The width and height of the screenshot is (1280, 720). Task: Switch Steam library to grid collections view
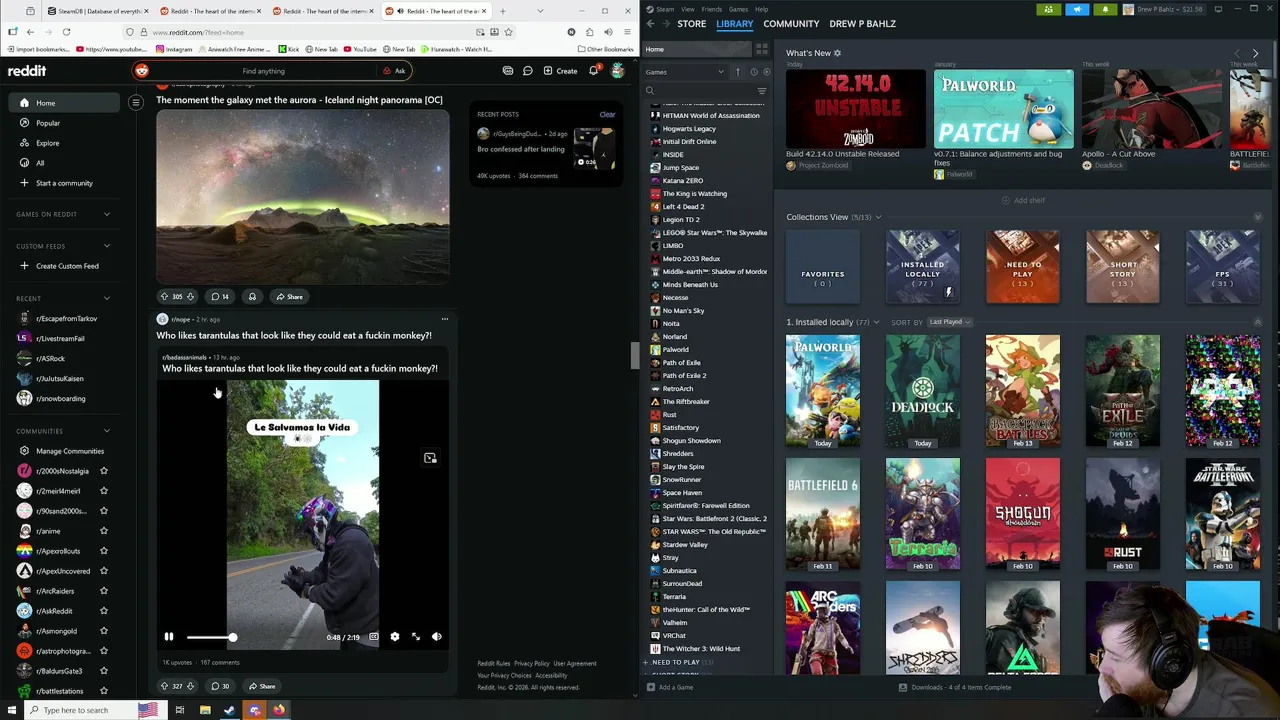(x=762, y=49)
